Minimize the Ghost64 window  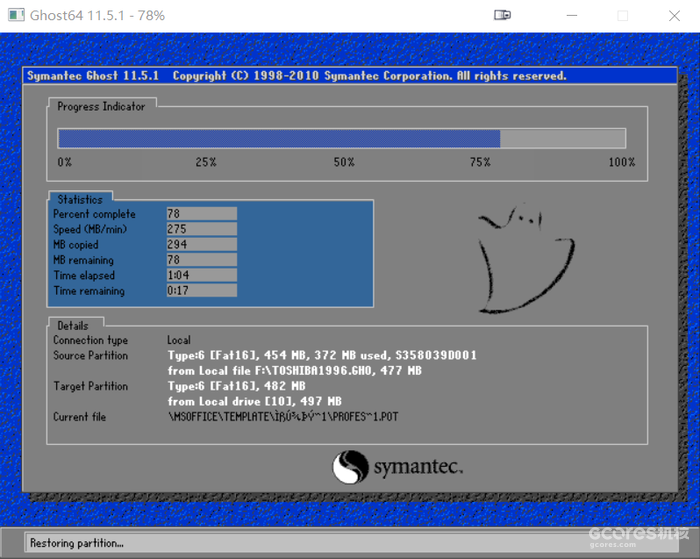[x=572, y=16]
